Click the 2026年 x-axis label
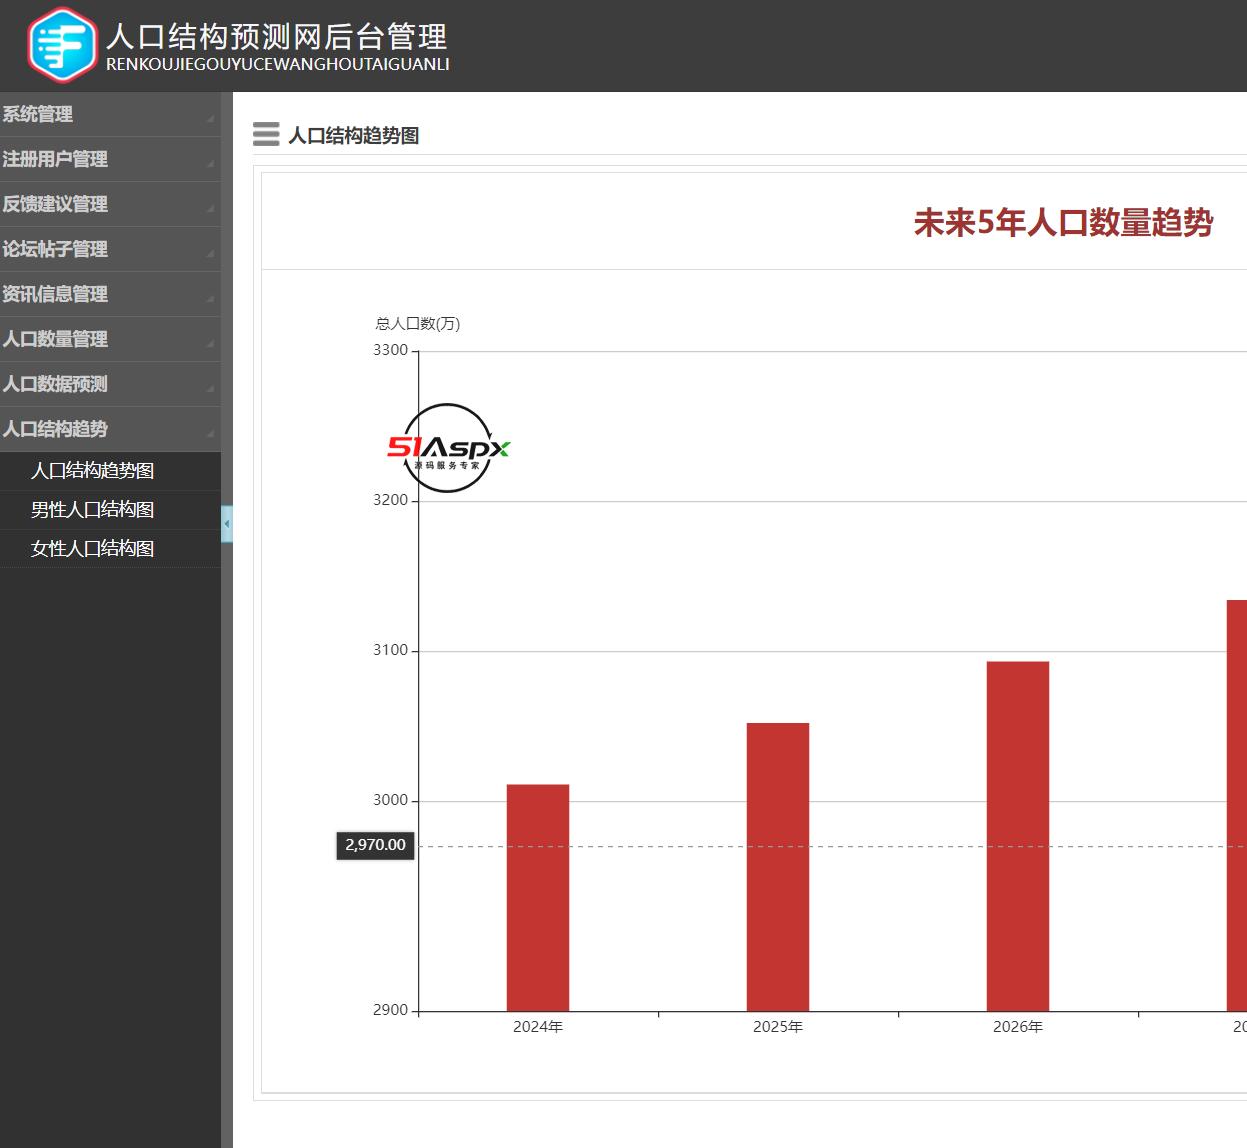1247x1148 pixels. pos(1018,1027)
